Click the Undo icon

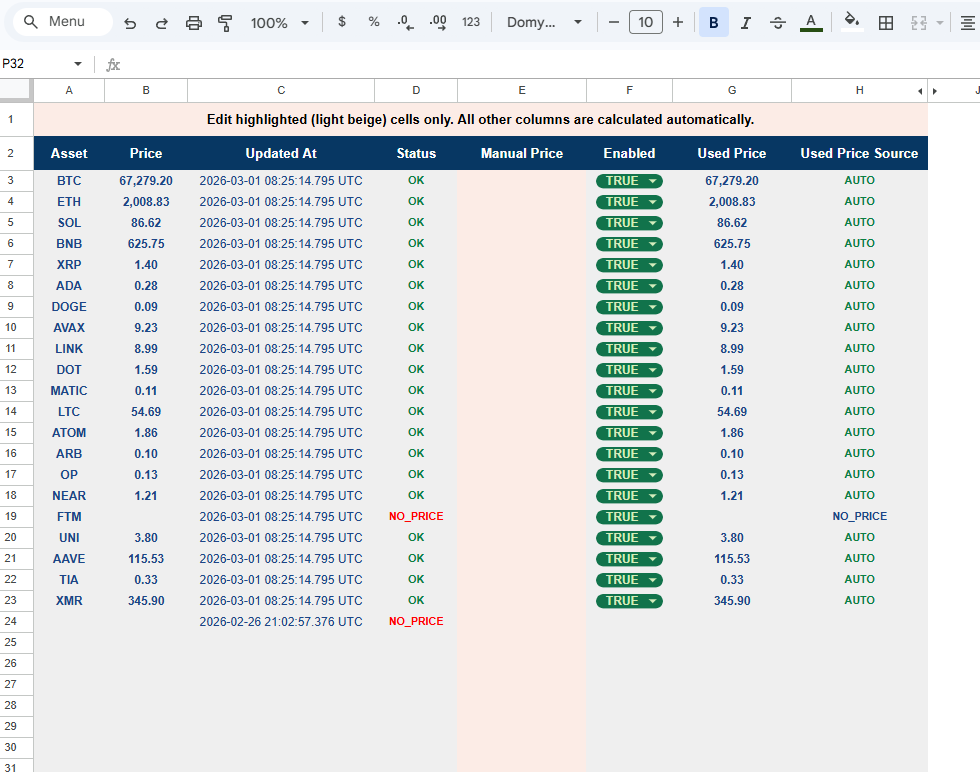pos(130,21)
